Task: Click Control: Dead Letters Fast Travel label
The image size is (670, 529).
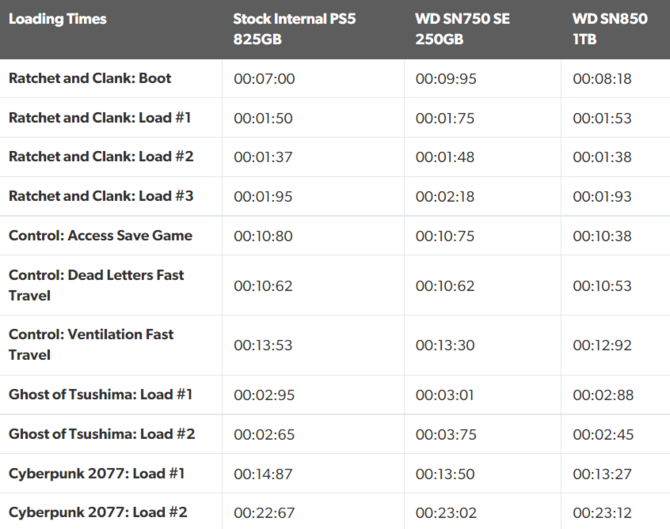Action: pos(96,285)
